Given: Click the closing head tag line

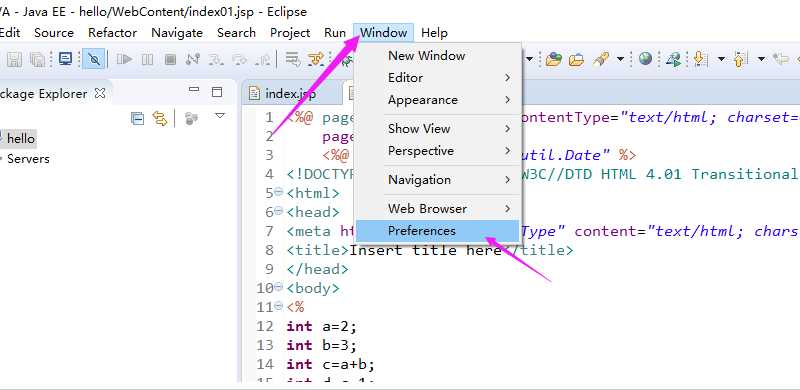Looking at the screenshot, I should [318, 269].
